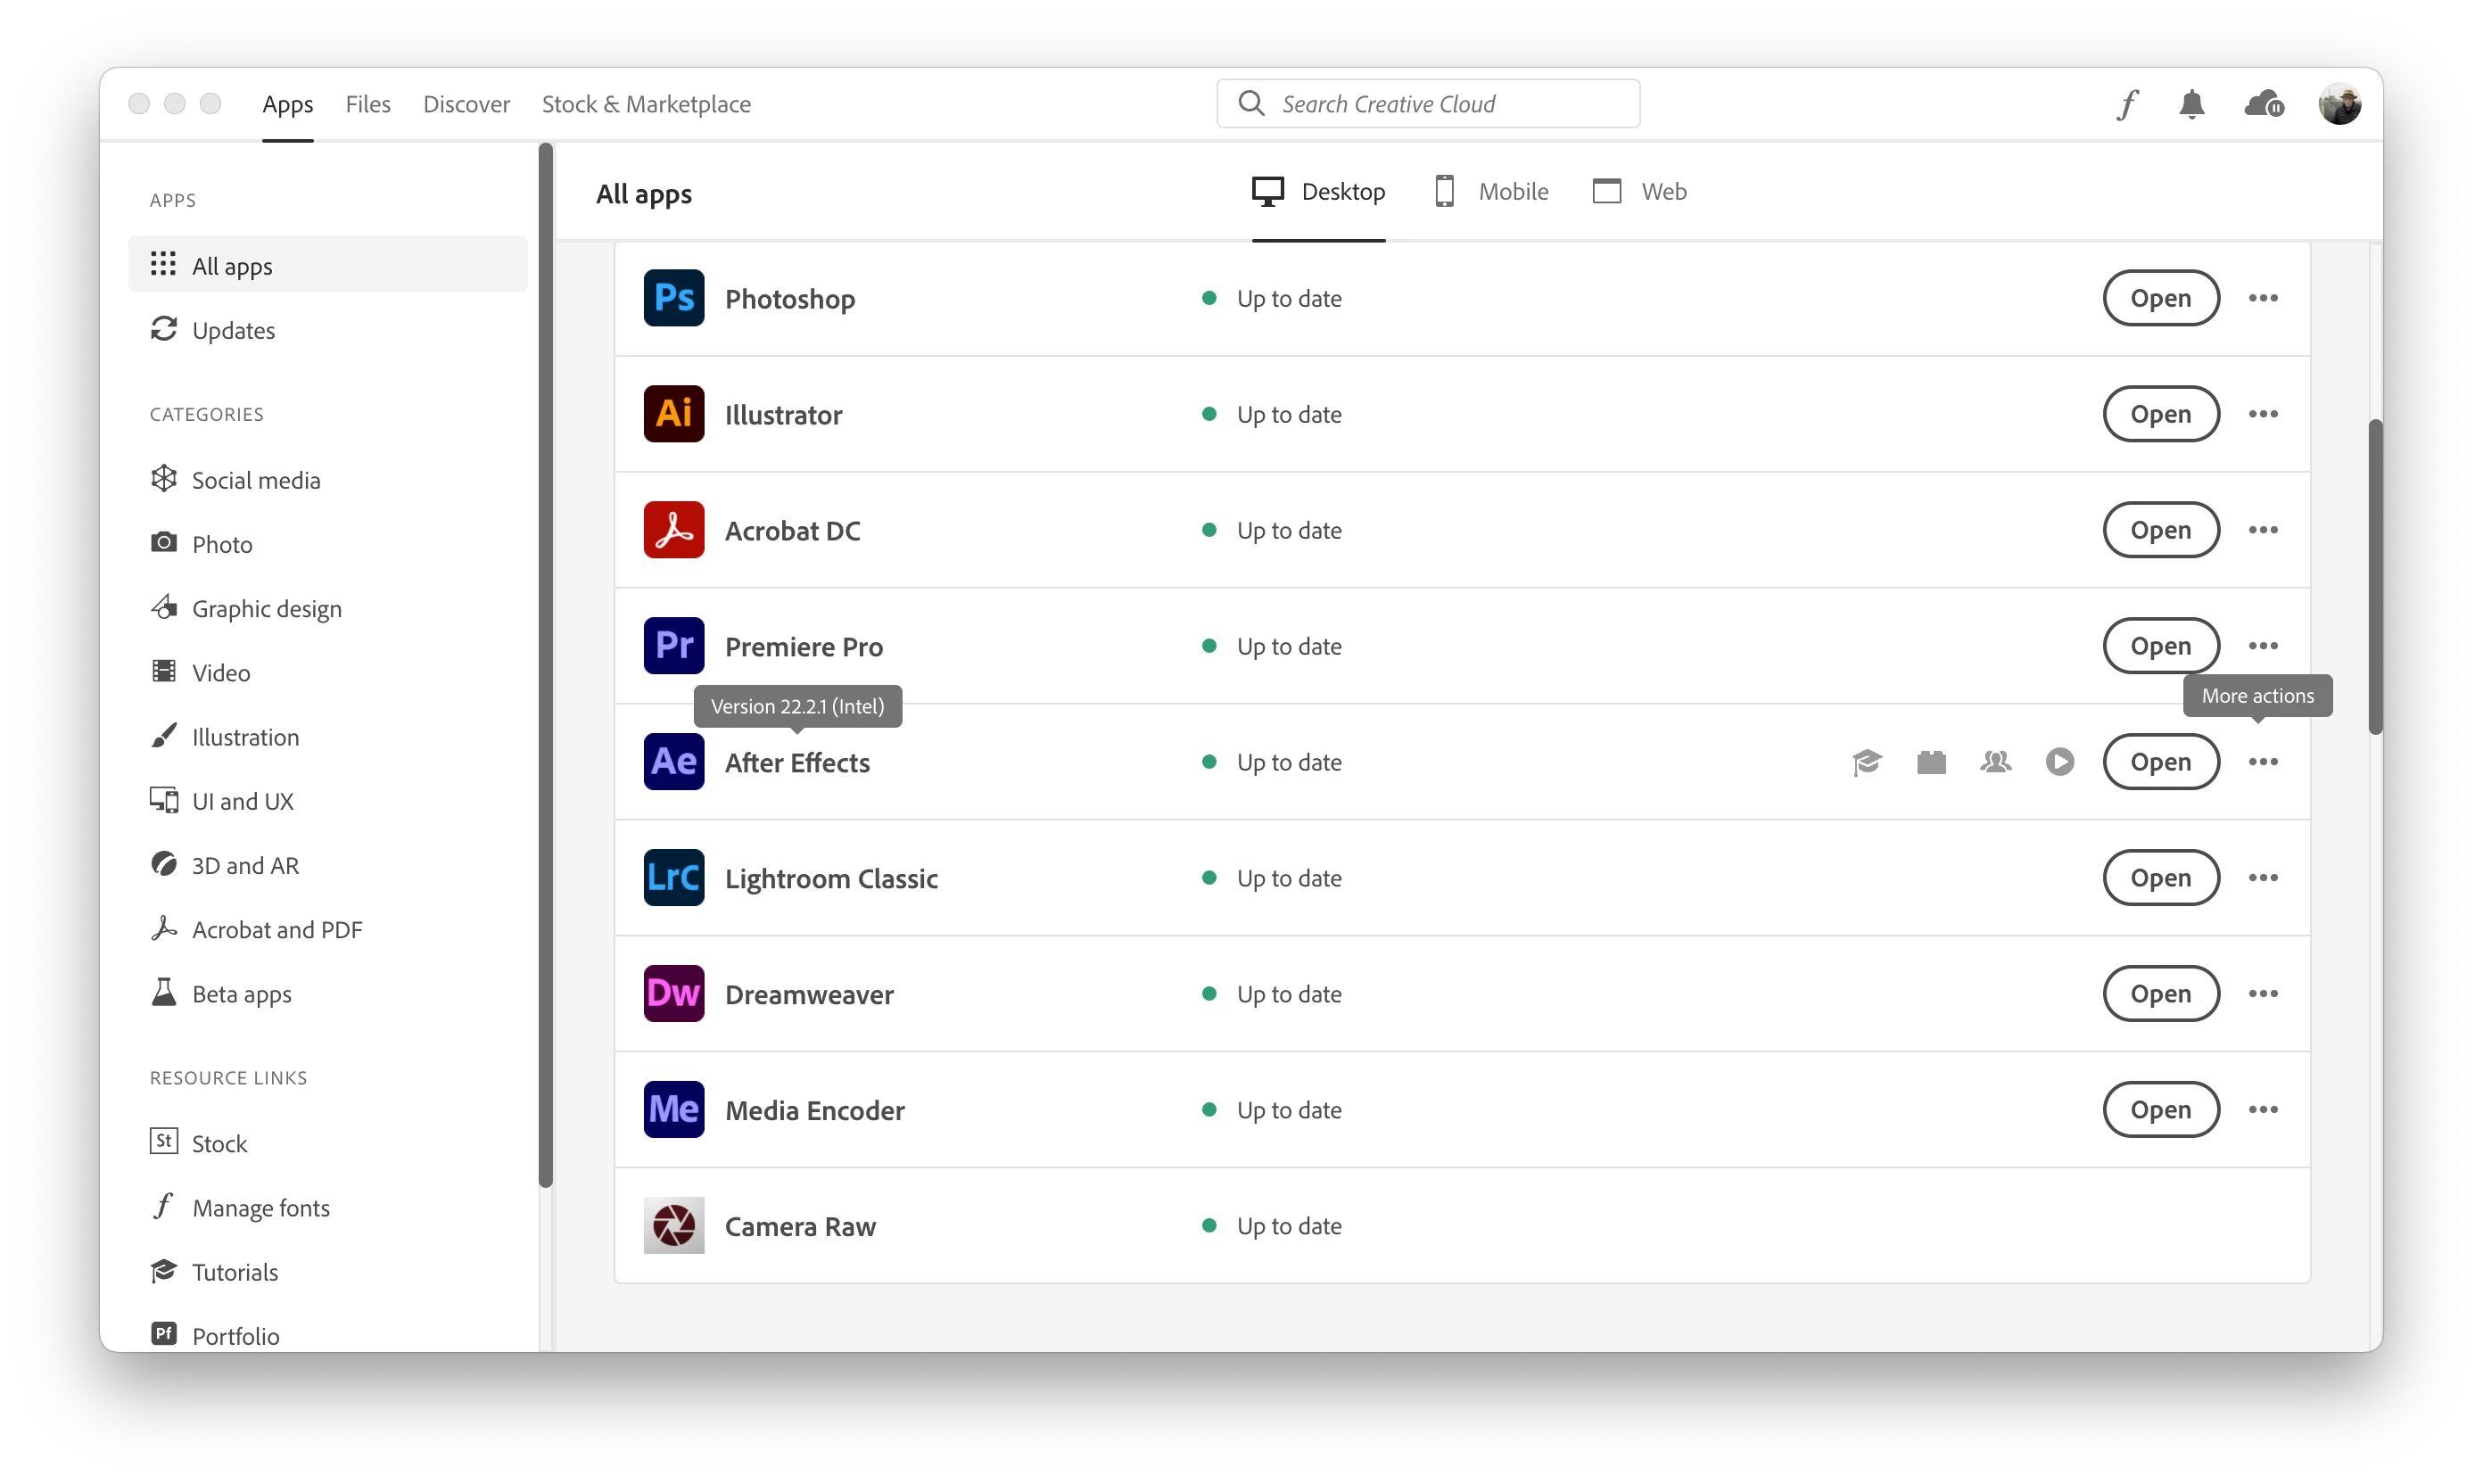Expand the Photoshop three-dot menu

(x=2262, y=298)
